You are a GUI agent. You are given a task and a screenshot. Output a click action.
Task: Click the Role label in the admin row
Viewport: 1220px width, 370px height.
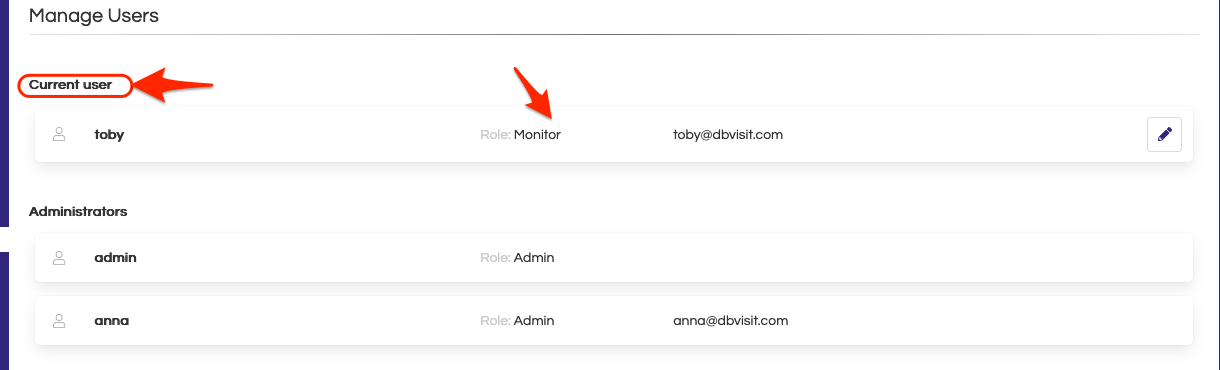pos(495,257)
